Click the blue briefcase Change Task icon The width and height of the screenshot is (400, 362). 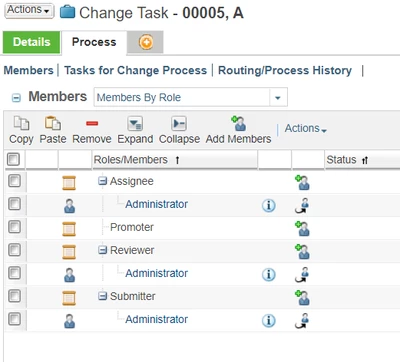click(x=67, y=12)
